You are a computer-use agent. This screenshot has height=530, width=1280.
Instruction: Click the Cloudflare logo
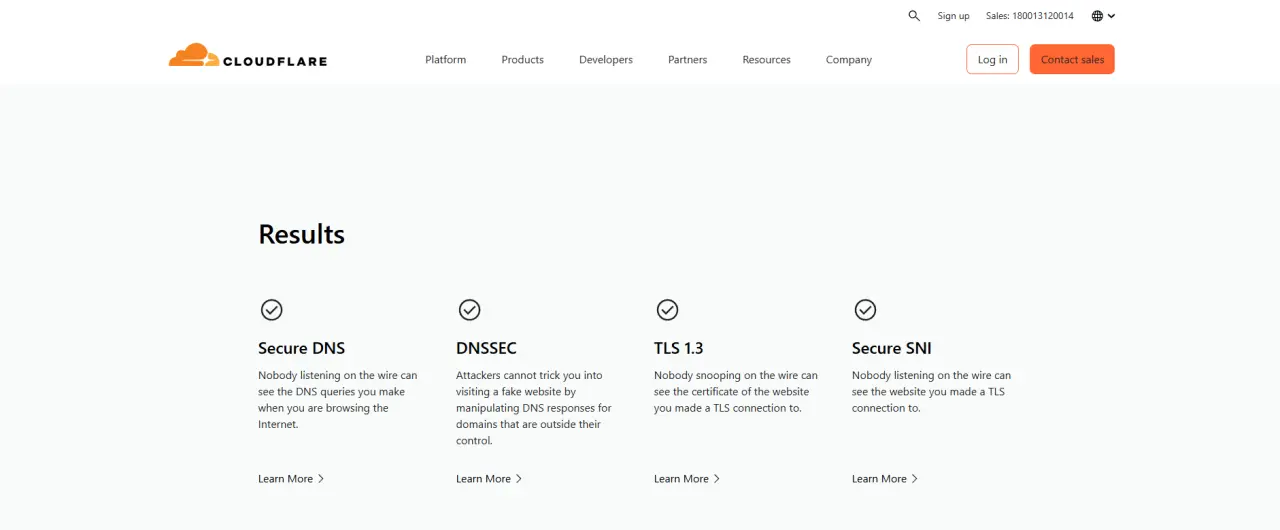click(x=248, y=57)
